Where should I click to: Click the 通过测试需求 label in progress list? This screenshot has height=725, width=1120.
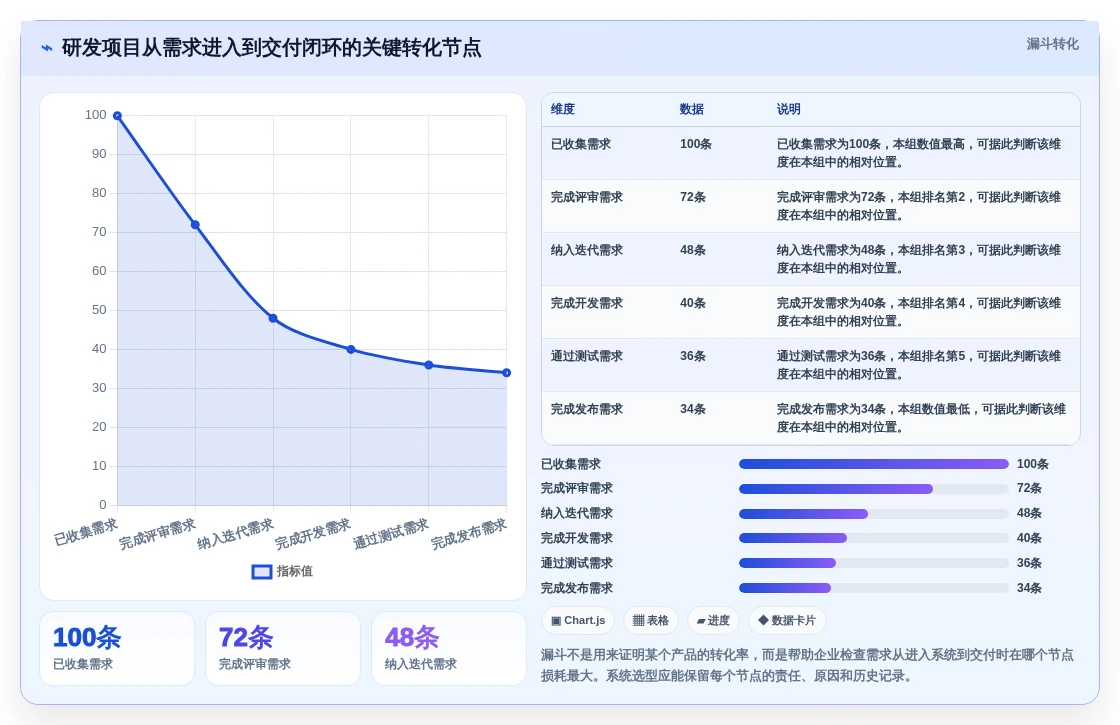point(576,563)
